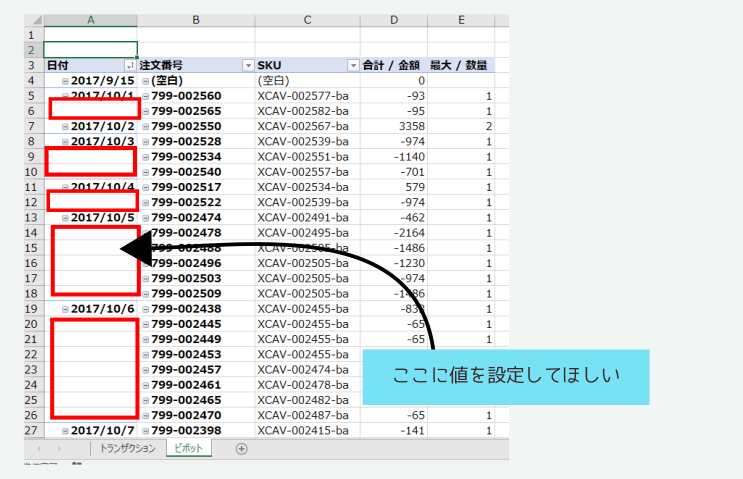The height and width of the screenshot is (479, 743).
Task: Click the select-all corner triangle
Action: pos(36,20)
